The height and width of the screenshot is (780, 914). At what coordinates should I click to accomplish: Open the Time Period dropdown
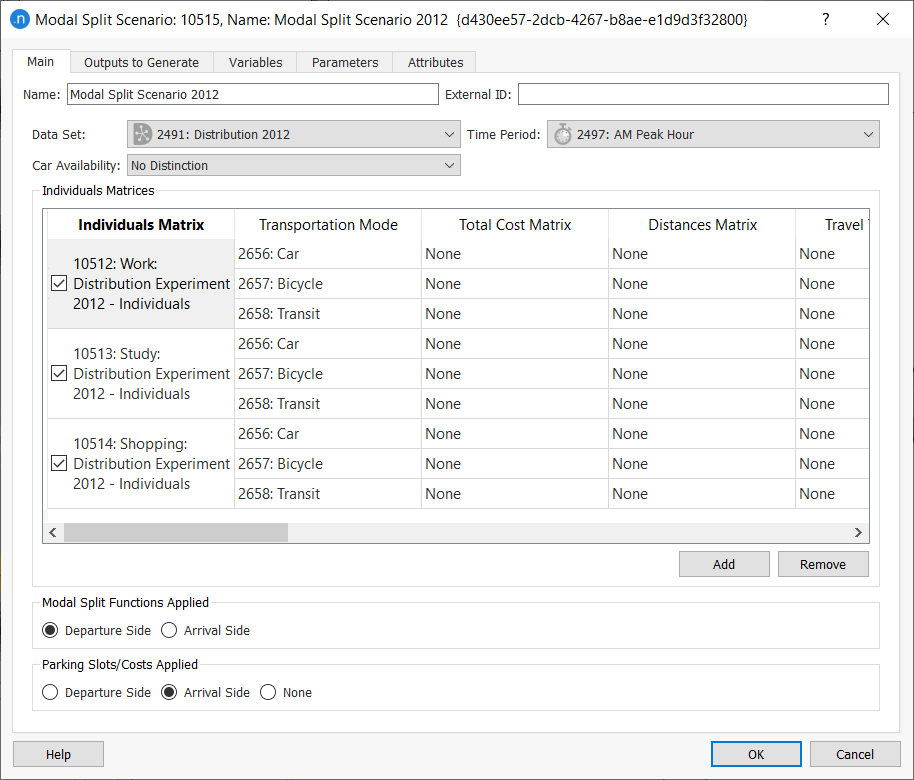coord(868,133)
